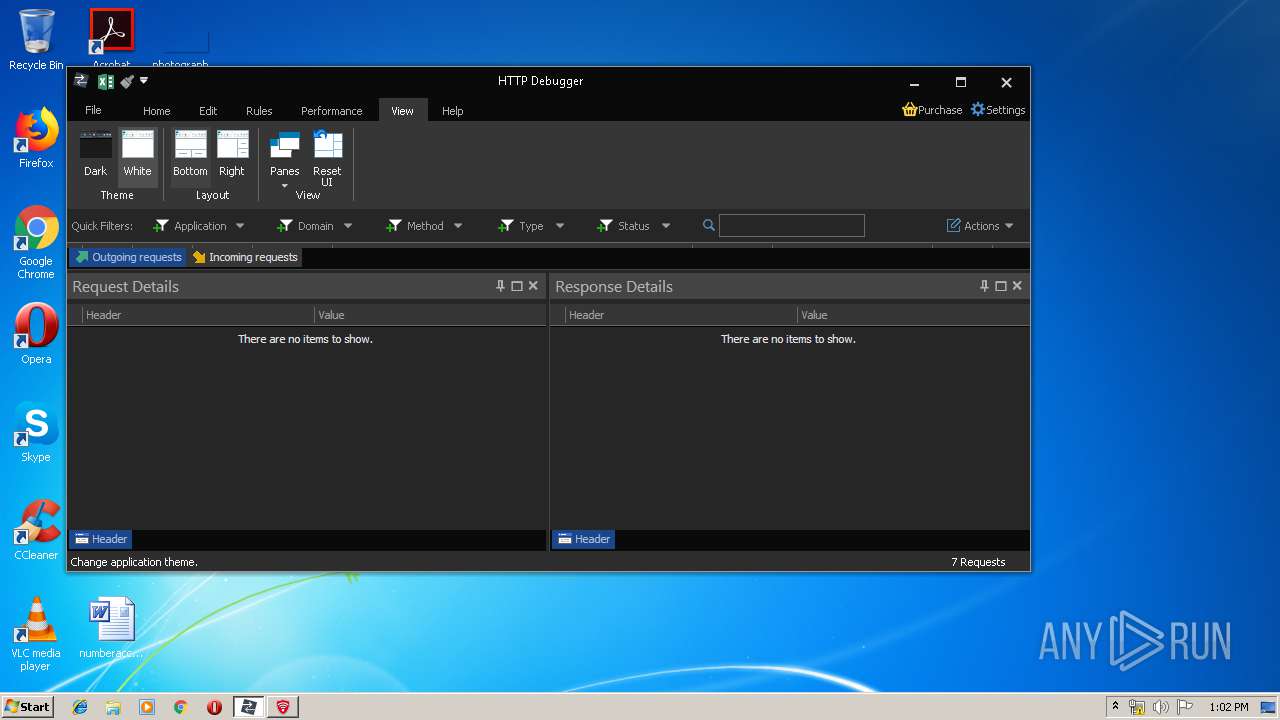Click the Domain filter funnel icon
Viewport: 1280px width, 720px height.
pos(284,226)
